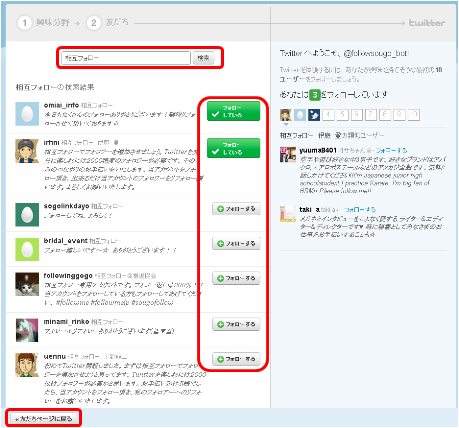Image resolution: width=459 pixels, height=428 pixels.
Task: Follow uennu using its follow button
Action: pyautogui.click(x=236, y=359)
